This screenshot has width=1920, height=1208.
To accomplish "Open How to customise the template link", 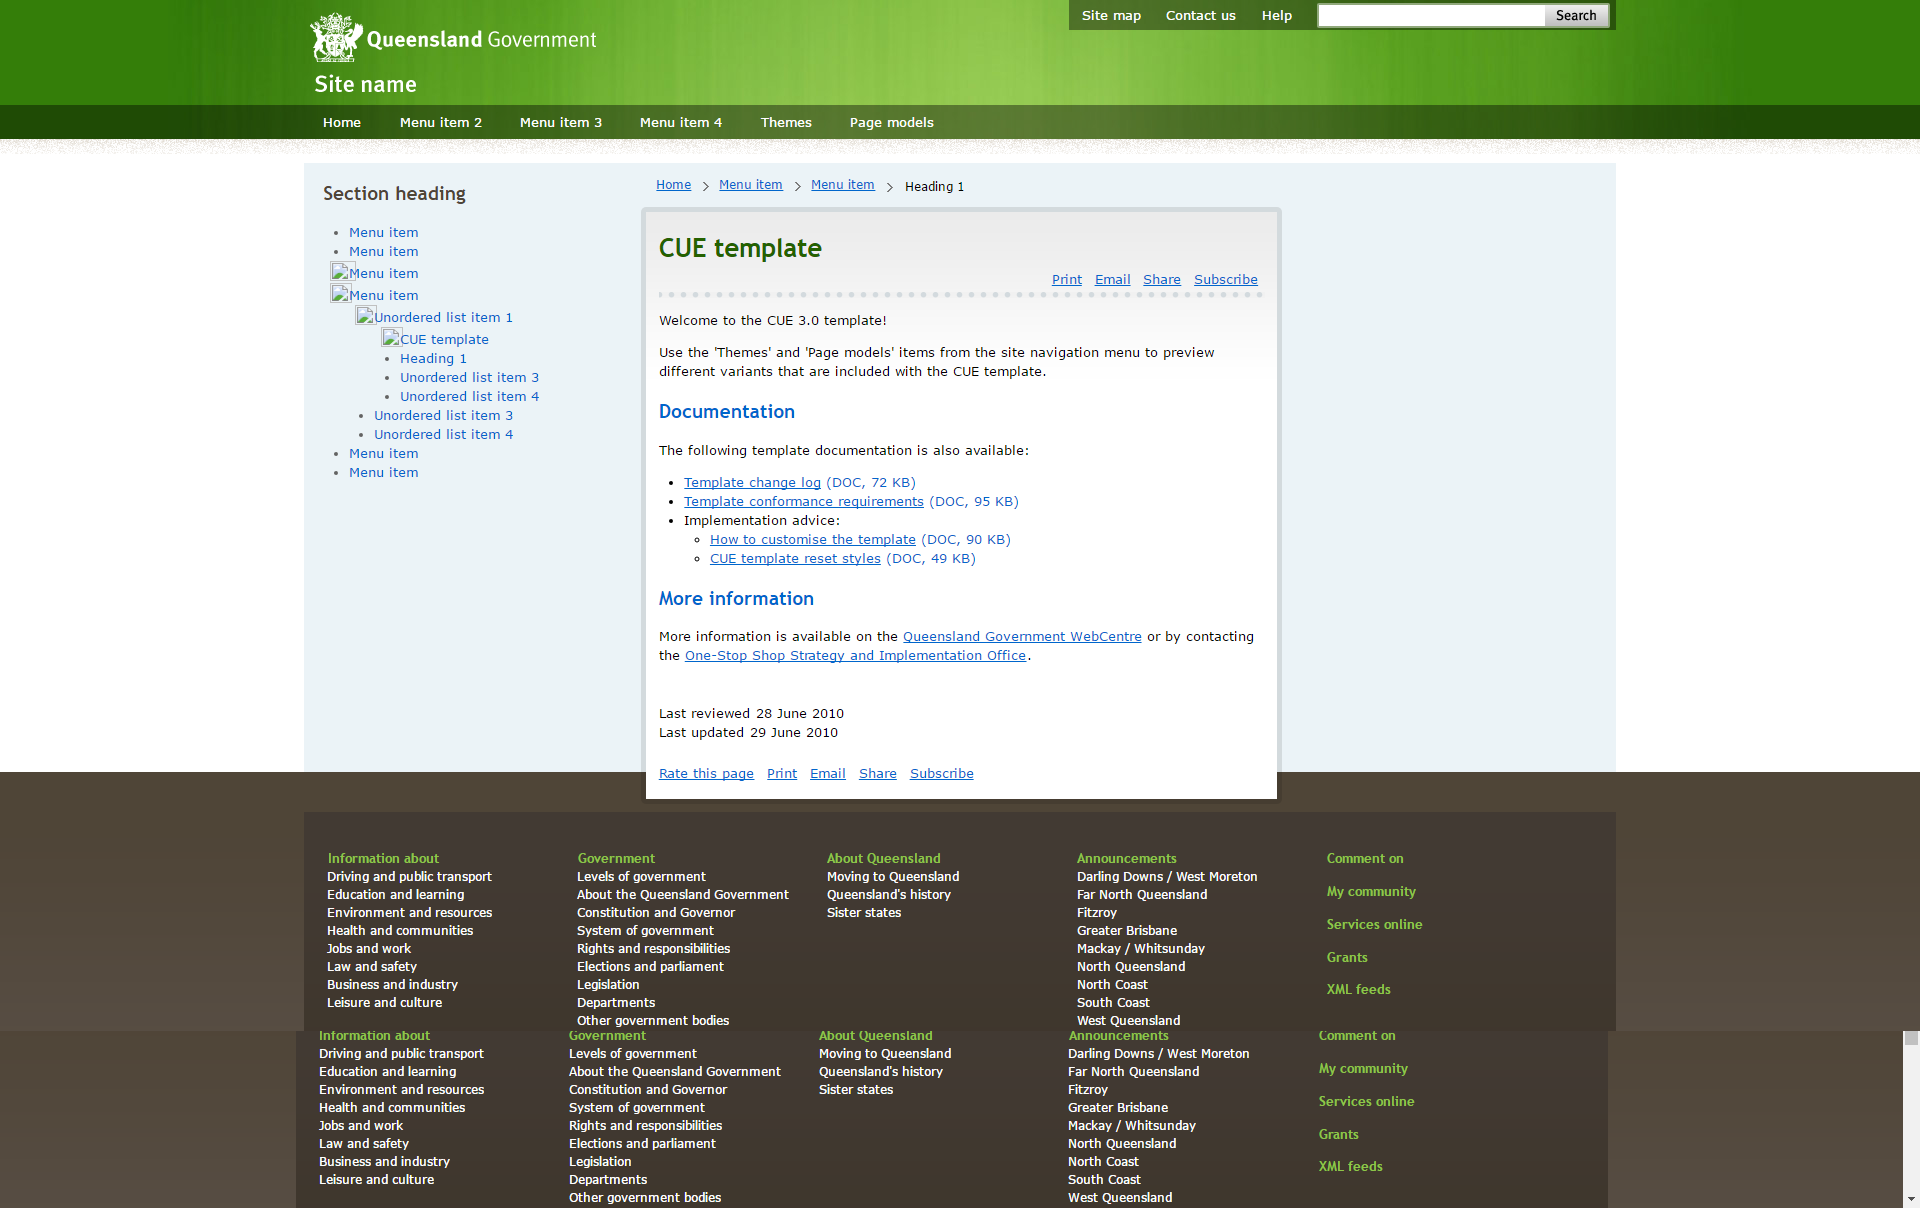I will pyautogui.click(x=812, y=539).
